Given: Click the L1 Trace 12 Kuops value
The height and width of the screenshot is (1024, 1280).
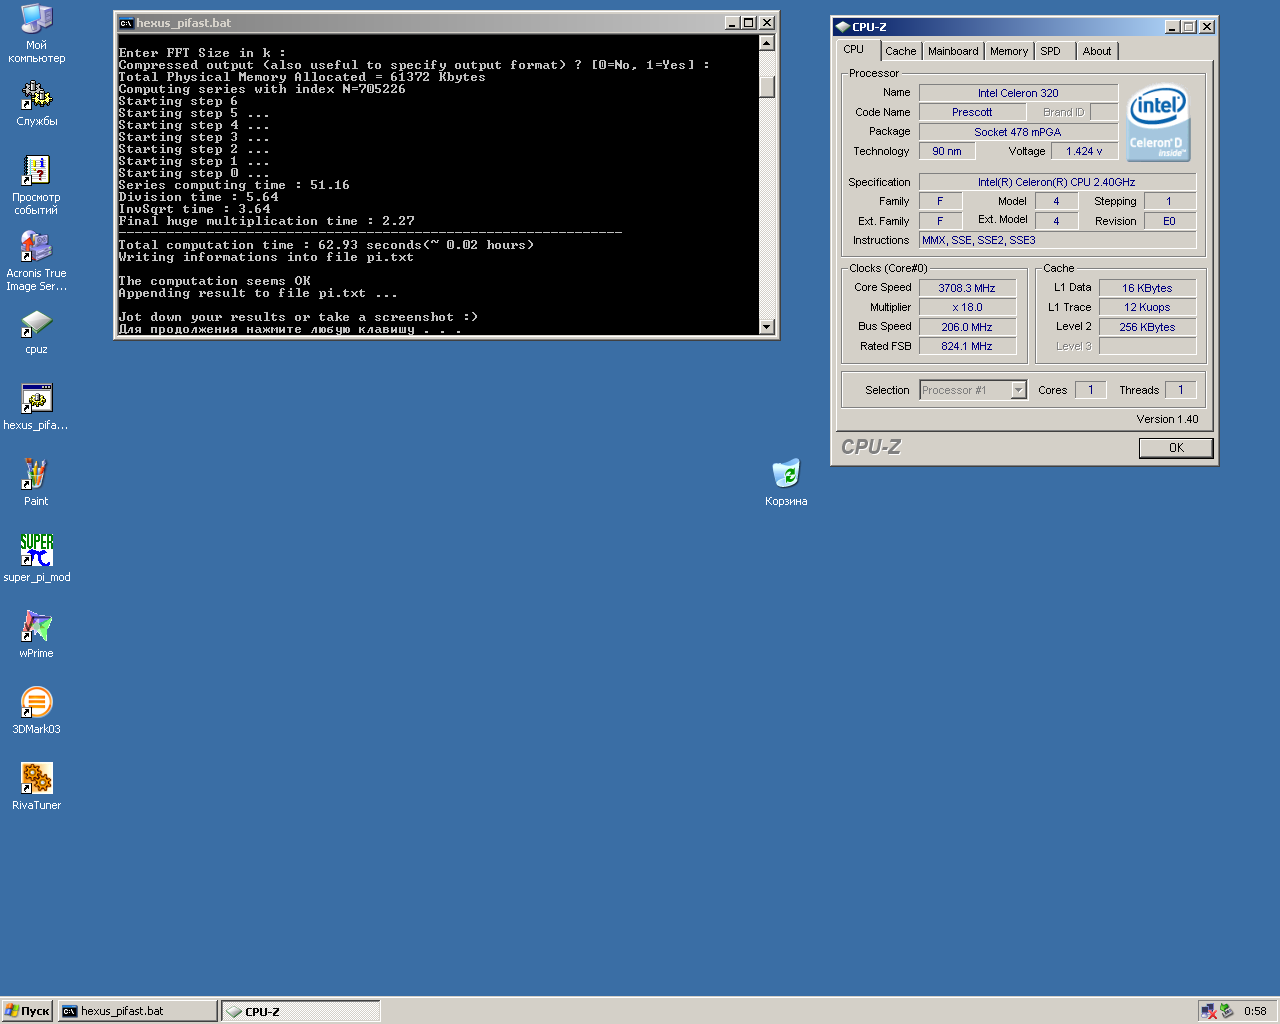Looking at the screenshot, I should click(1147, 307).
